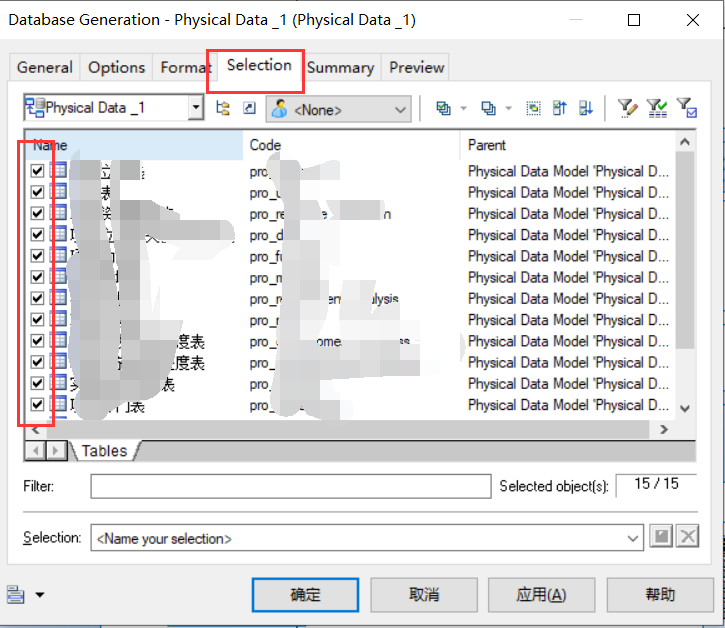
Task: Click the list's scroll-down arrow
Action: click(x=685, y=408)
